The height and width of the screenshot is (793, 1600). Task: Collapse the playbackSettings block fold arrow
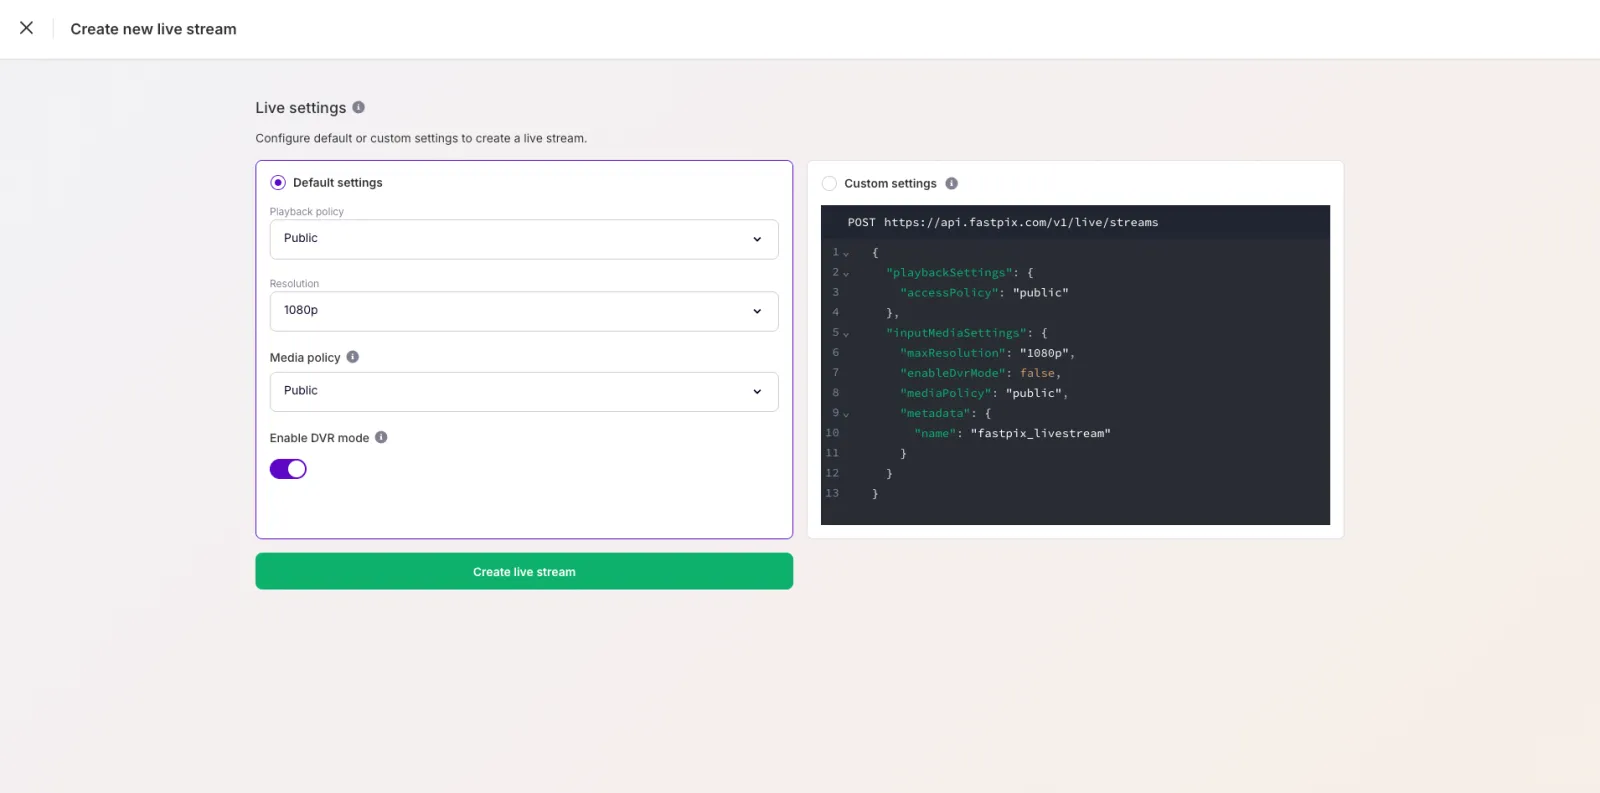(846, 274)
